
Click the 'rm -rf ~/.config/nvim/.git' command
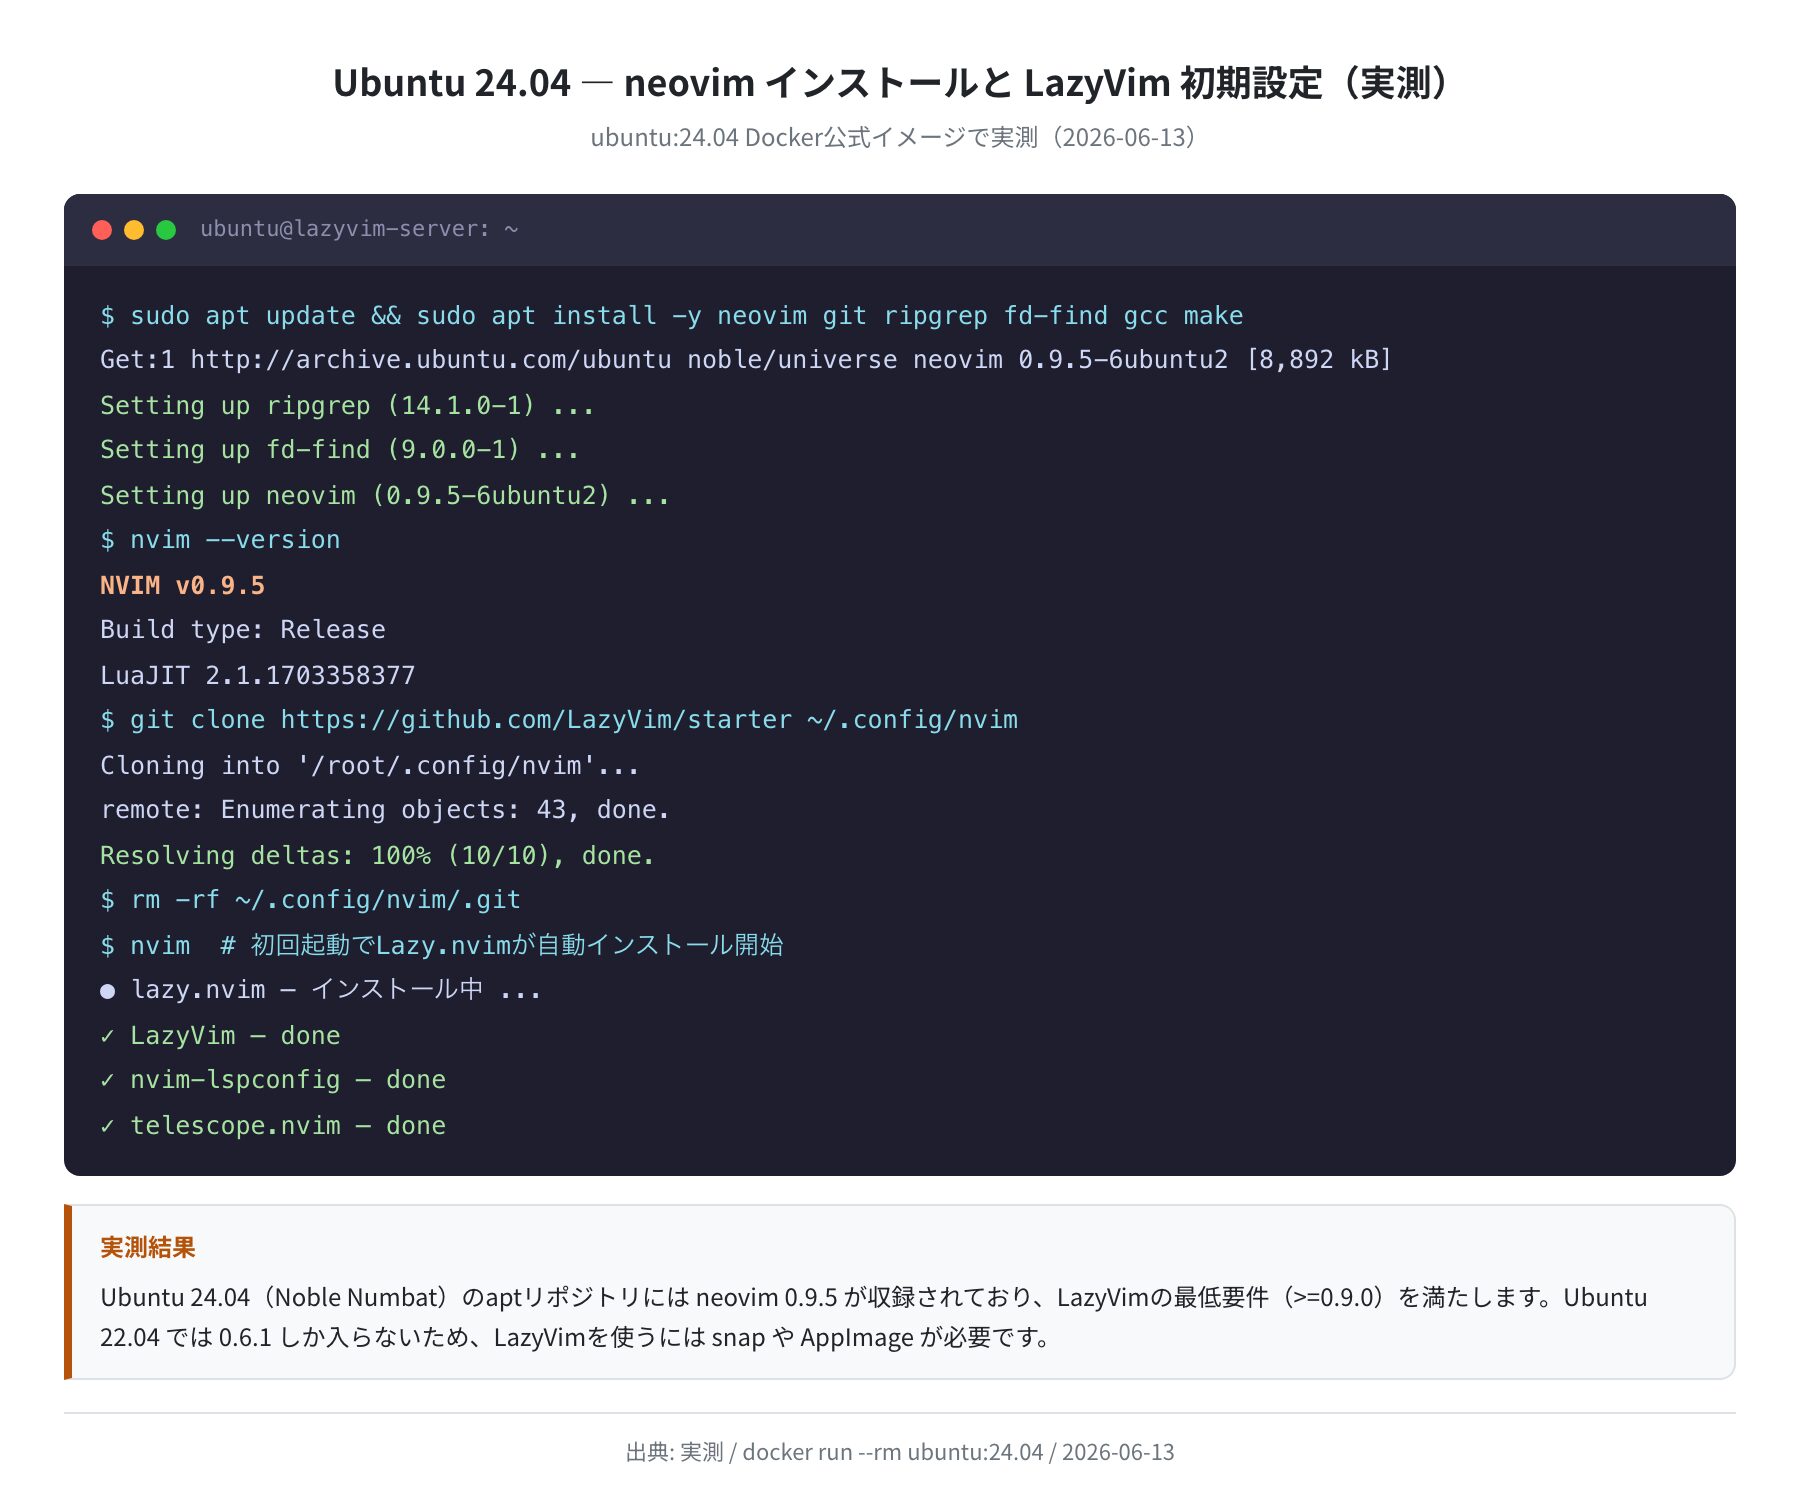[311, 900]
